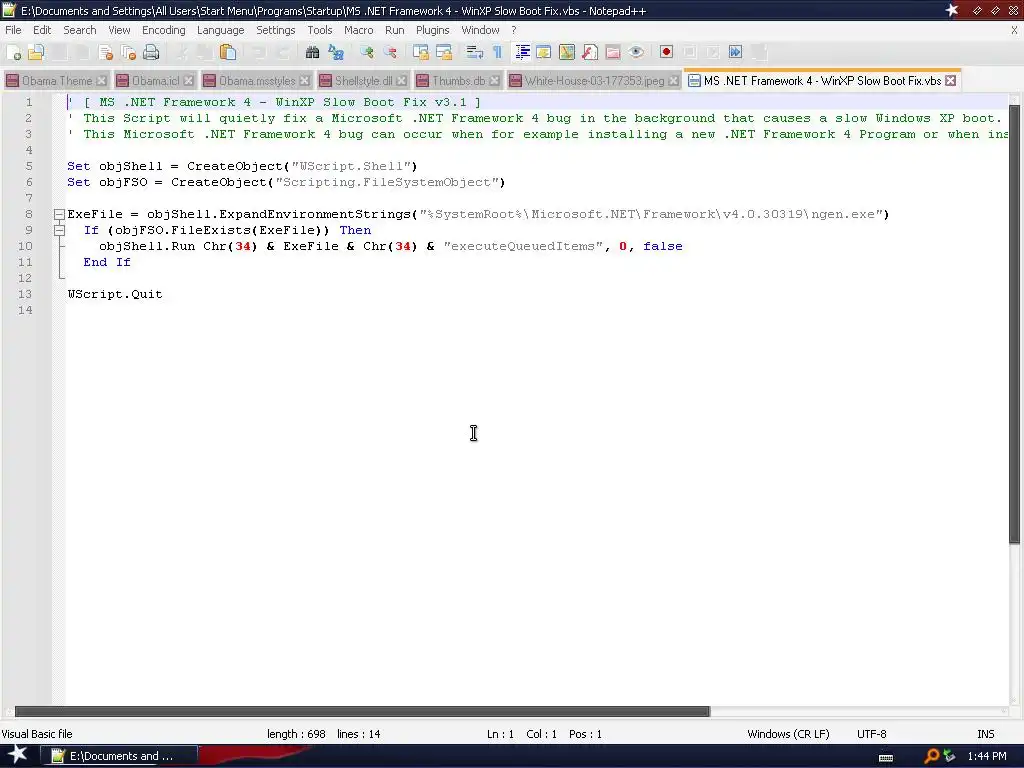
Task: Open the Macro menu
Action: [x=359, y=30]
